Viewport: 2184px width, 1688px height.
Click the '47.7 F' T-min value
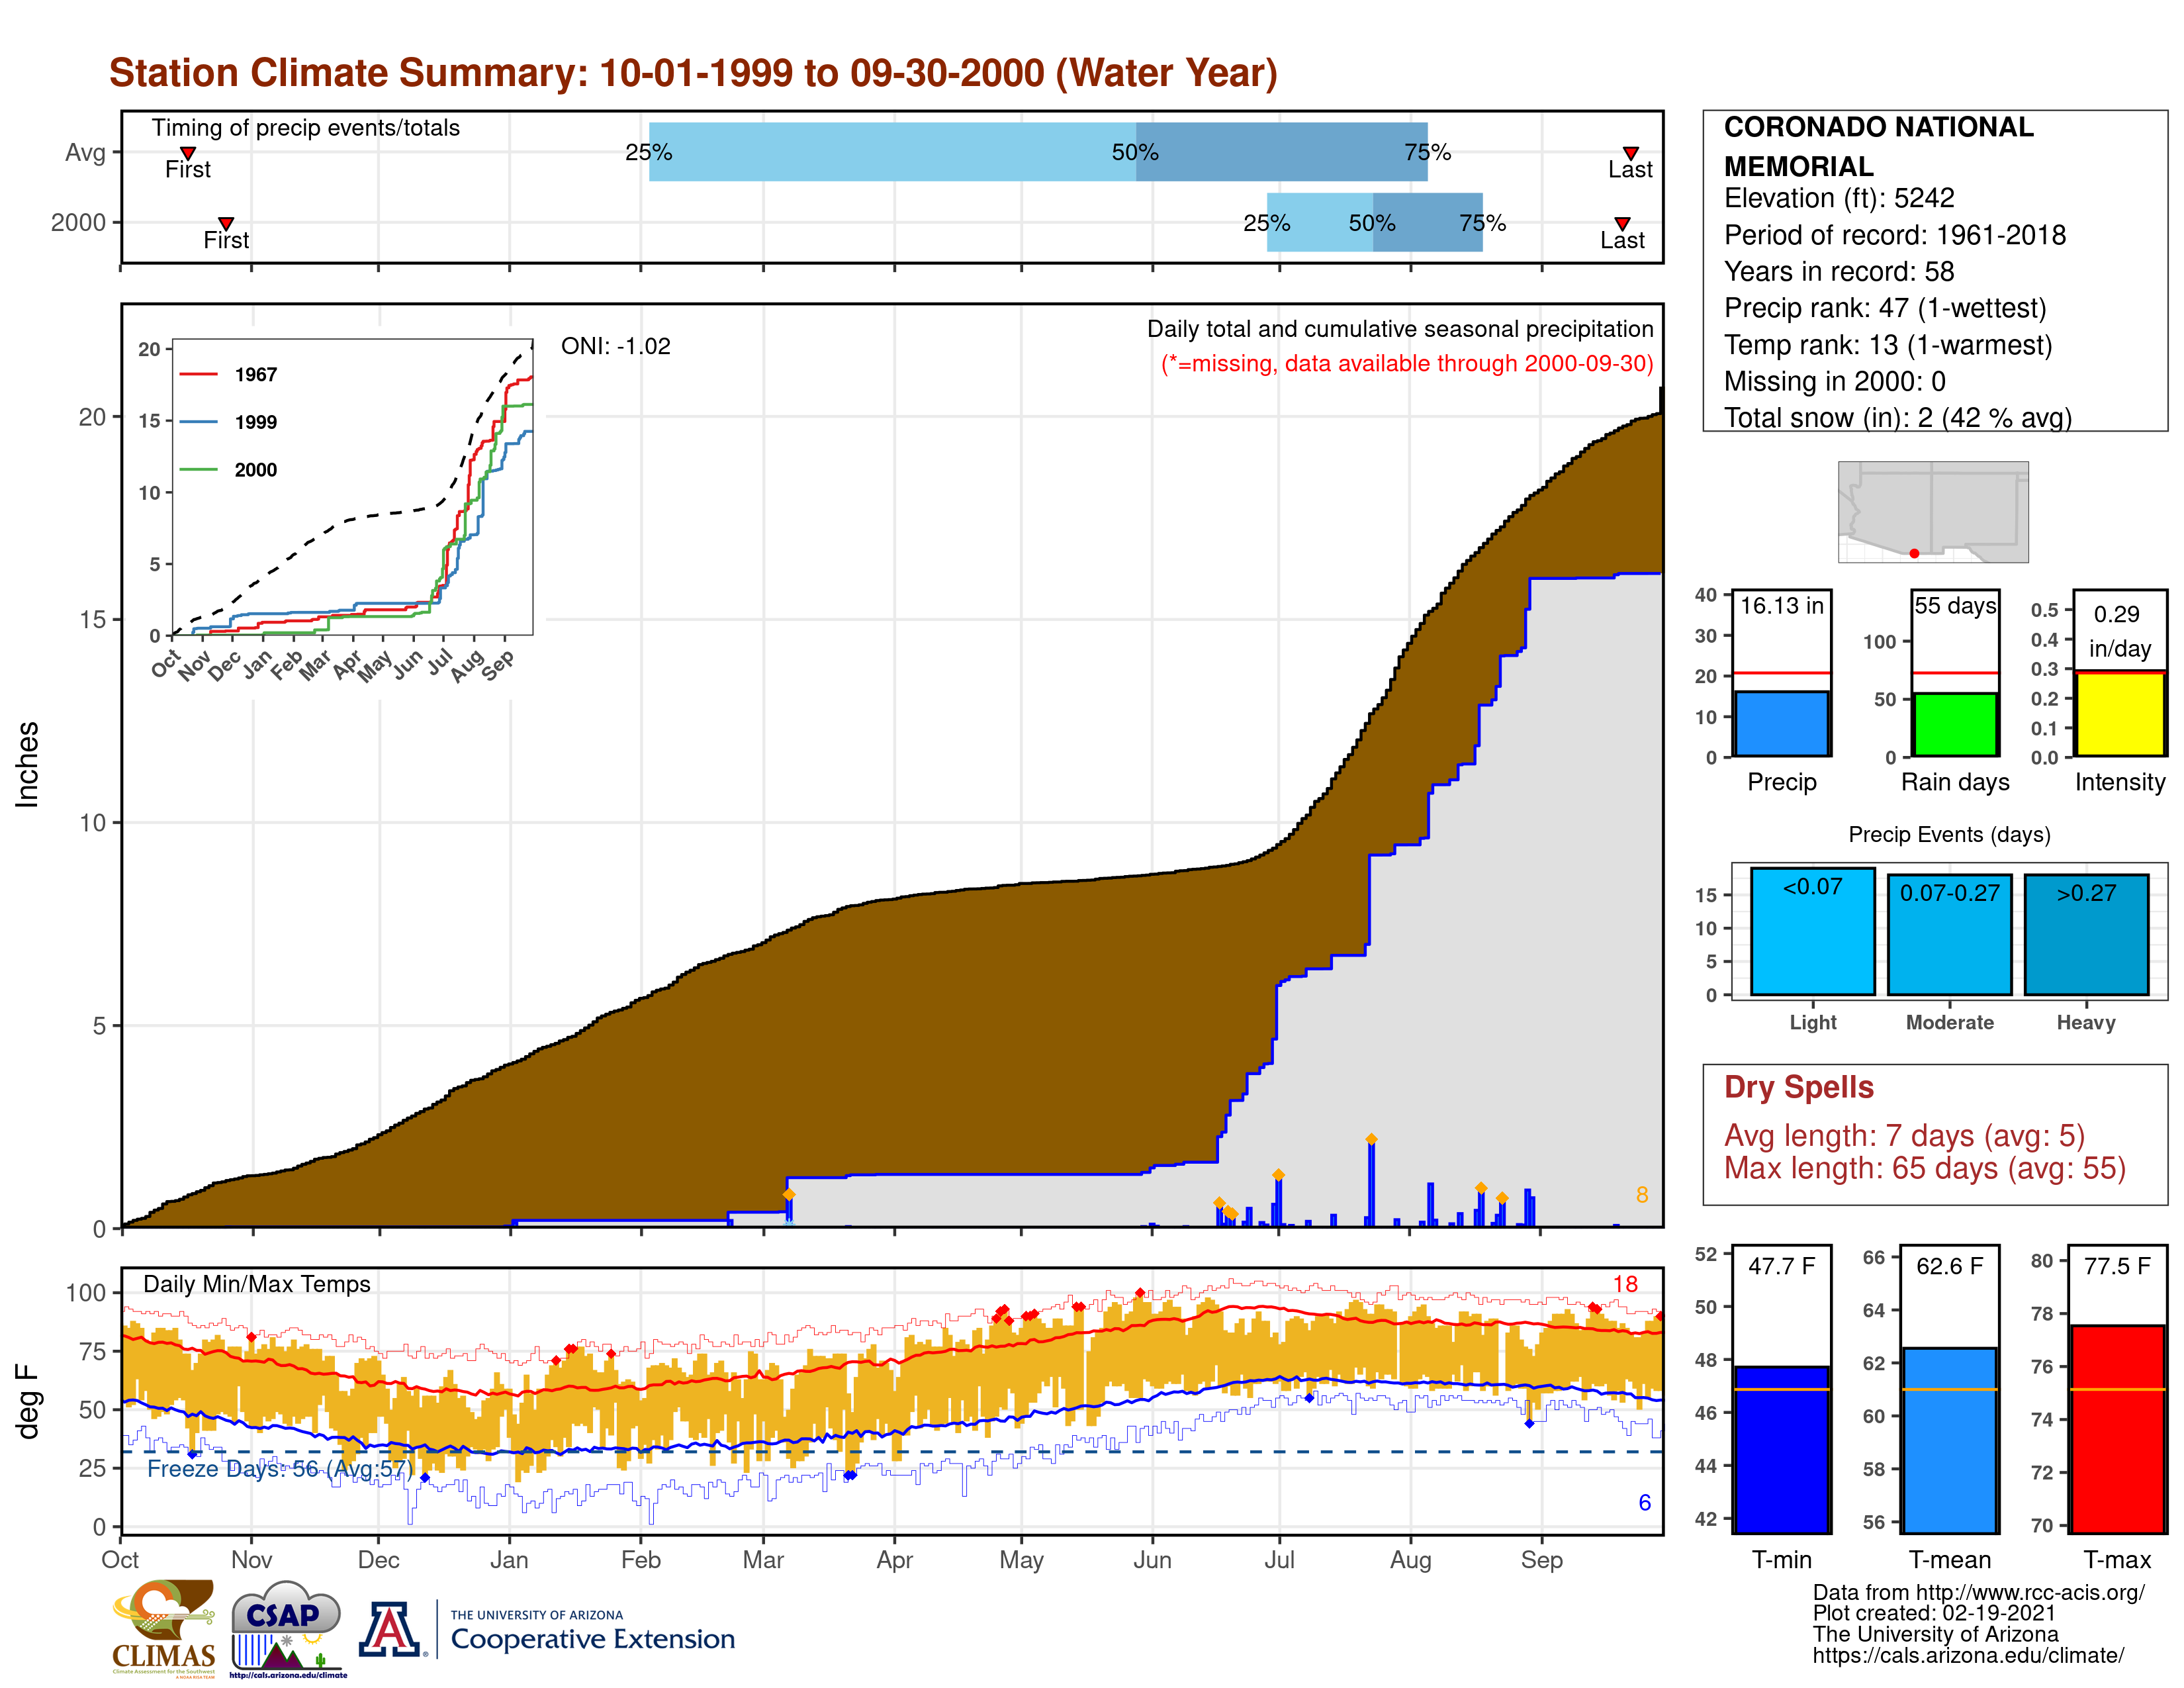1781,1266
